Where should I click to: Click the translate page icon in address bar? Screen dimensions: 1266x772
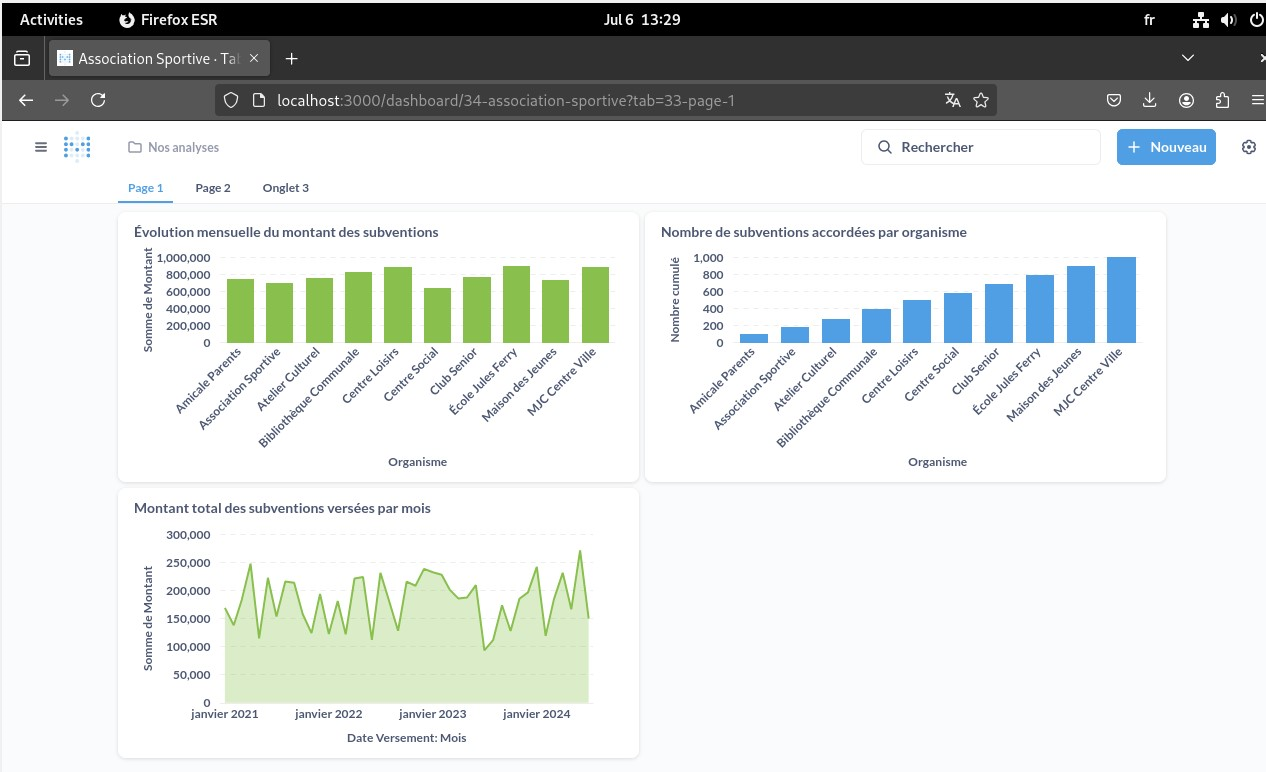(952, 100)
